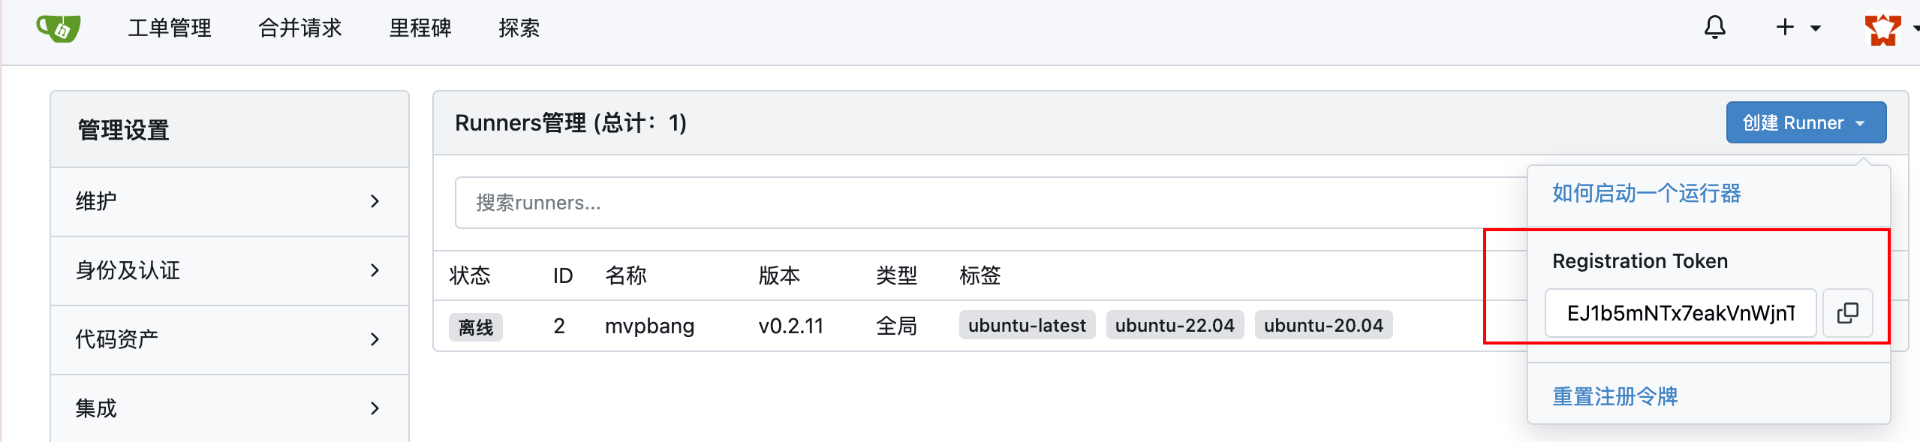
Task: Go to 合并请求 page
Action: 300,28
